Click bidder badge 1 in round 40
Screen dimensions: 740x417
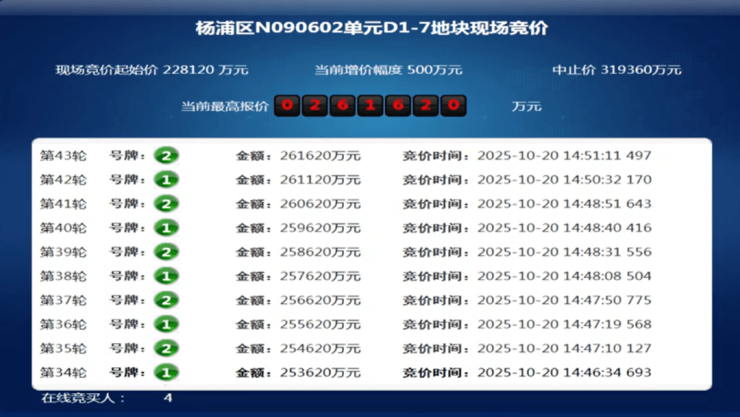166,228
